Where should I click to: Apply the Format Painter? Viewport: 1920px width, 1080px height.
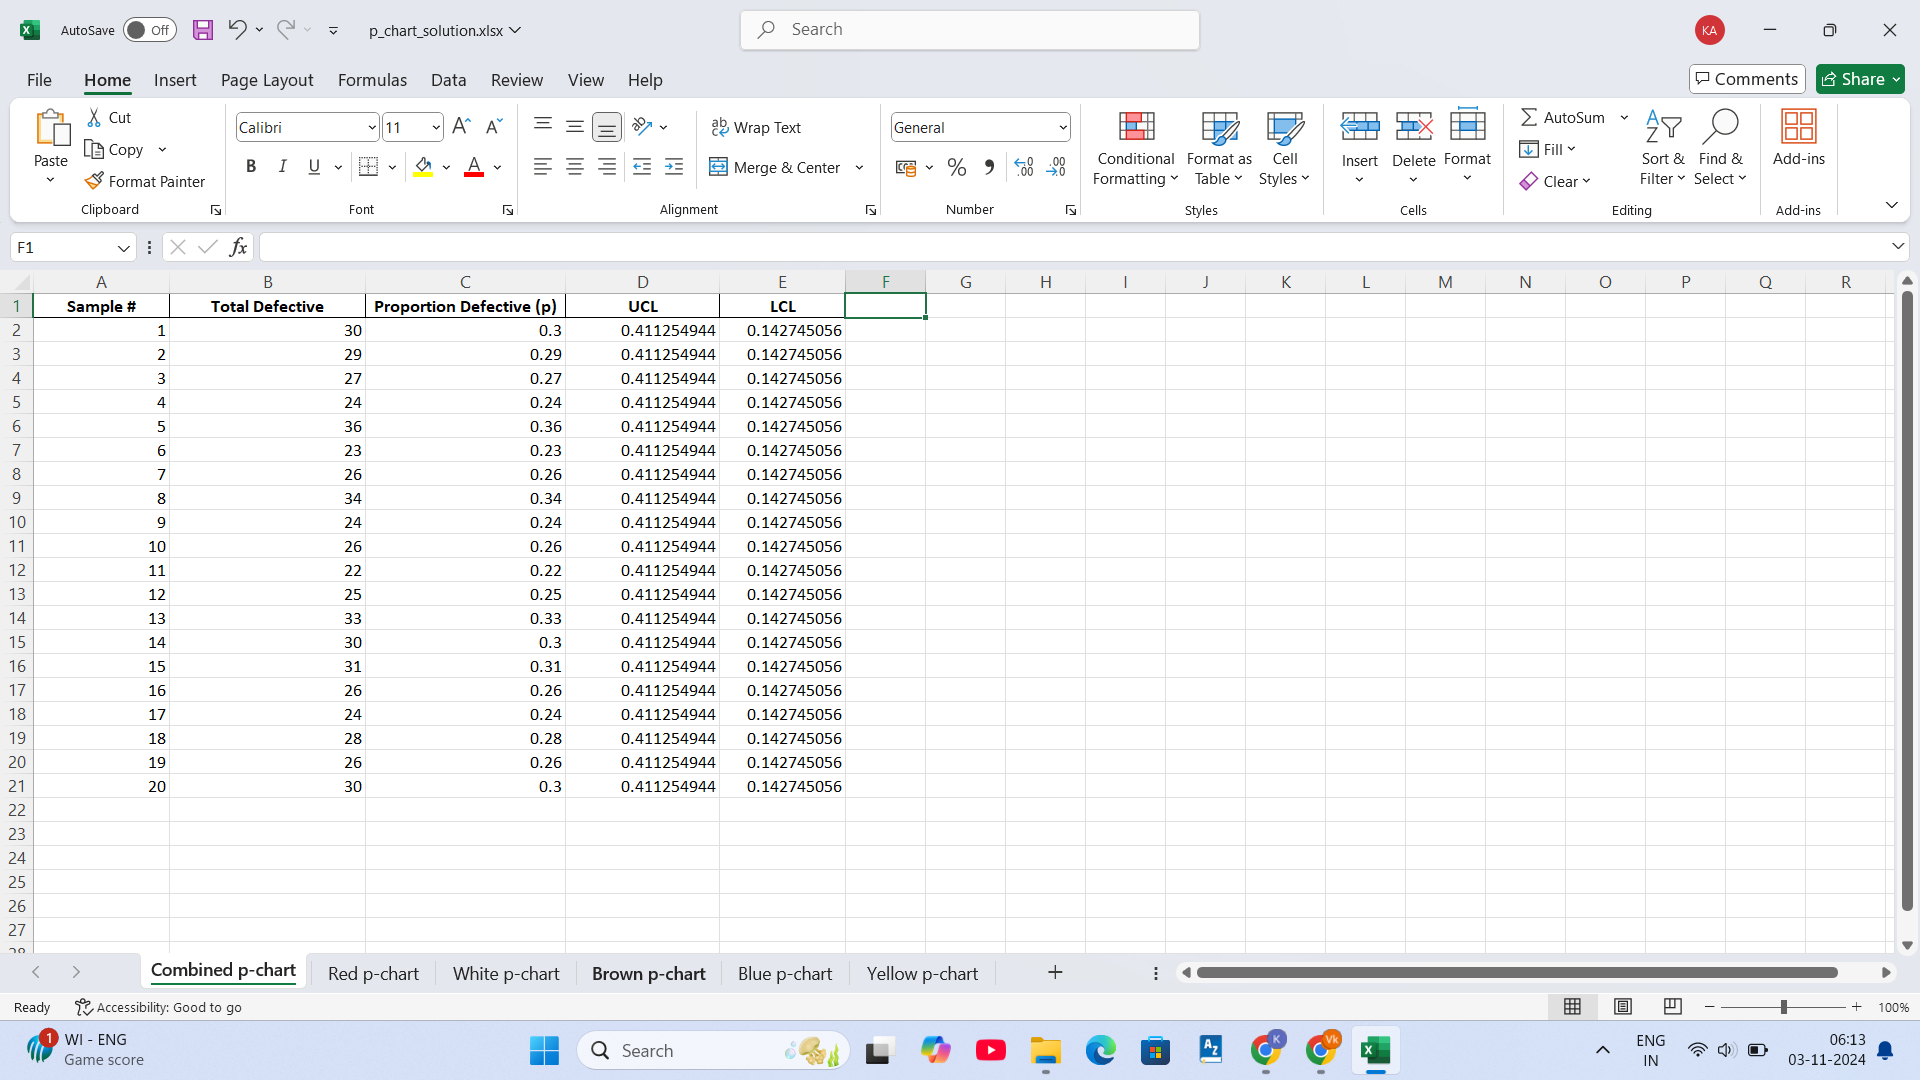coord(146,181)
